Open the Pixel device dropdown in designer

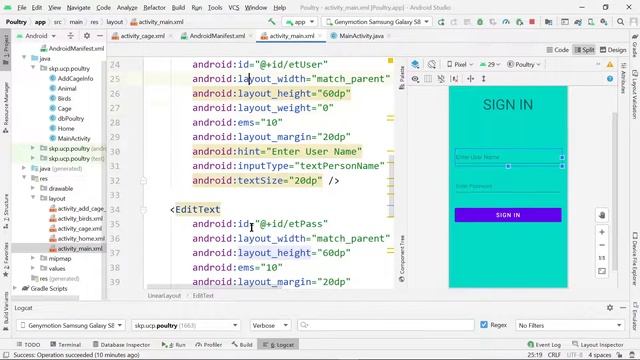(x=460, y=64)
